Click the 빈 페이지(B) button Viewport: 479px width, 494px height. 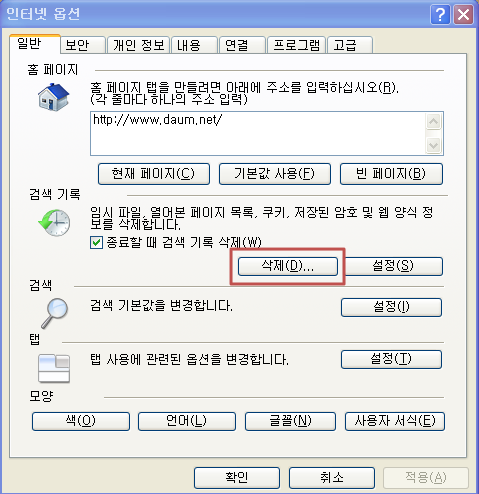click(x=391, y=174)
